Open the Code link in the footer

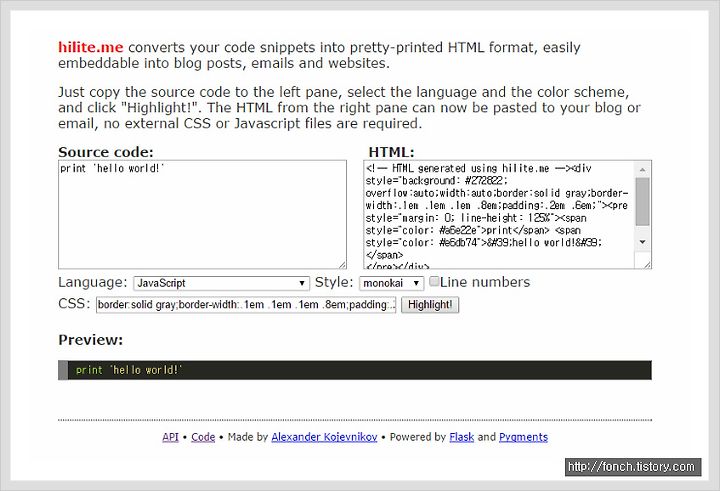[x=203, y=437]
